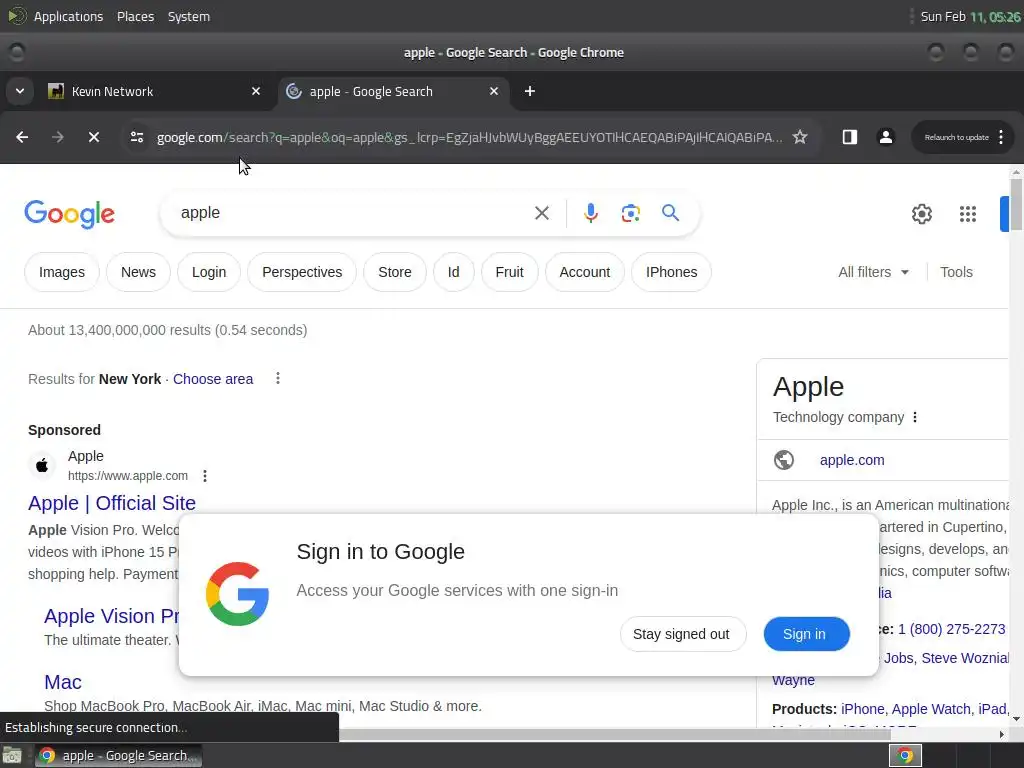The width and height of the screenshot is (1024, 768).
Task: Select the Store filter chip
Action: pyautogui.click(x=395, y=272)
